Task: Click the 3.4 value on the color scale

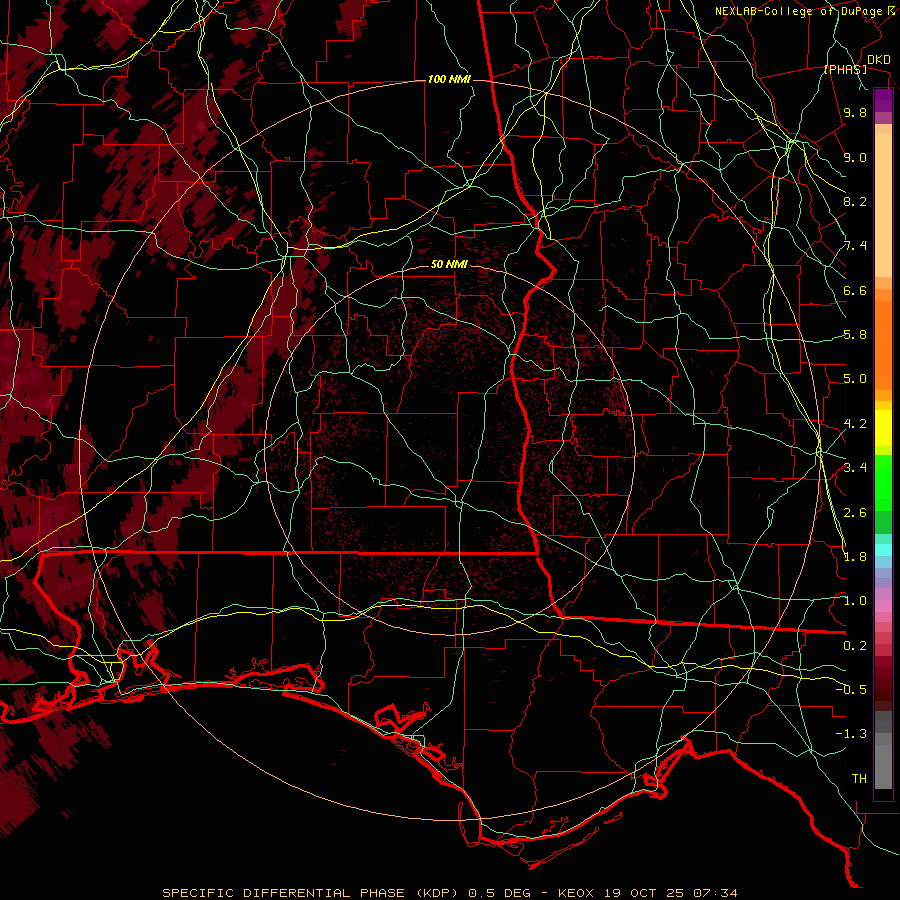Action: tap(855, 468)
